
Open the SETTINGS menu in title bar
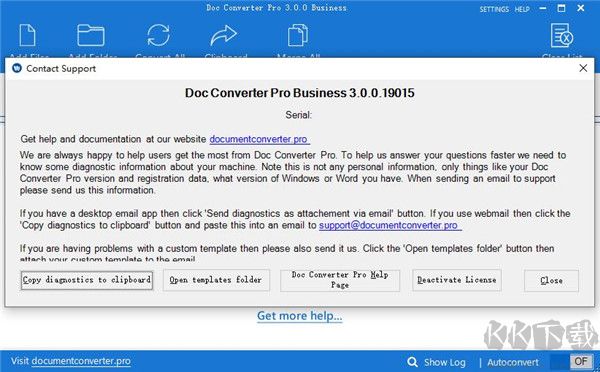[494, 9]
